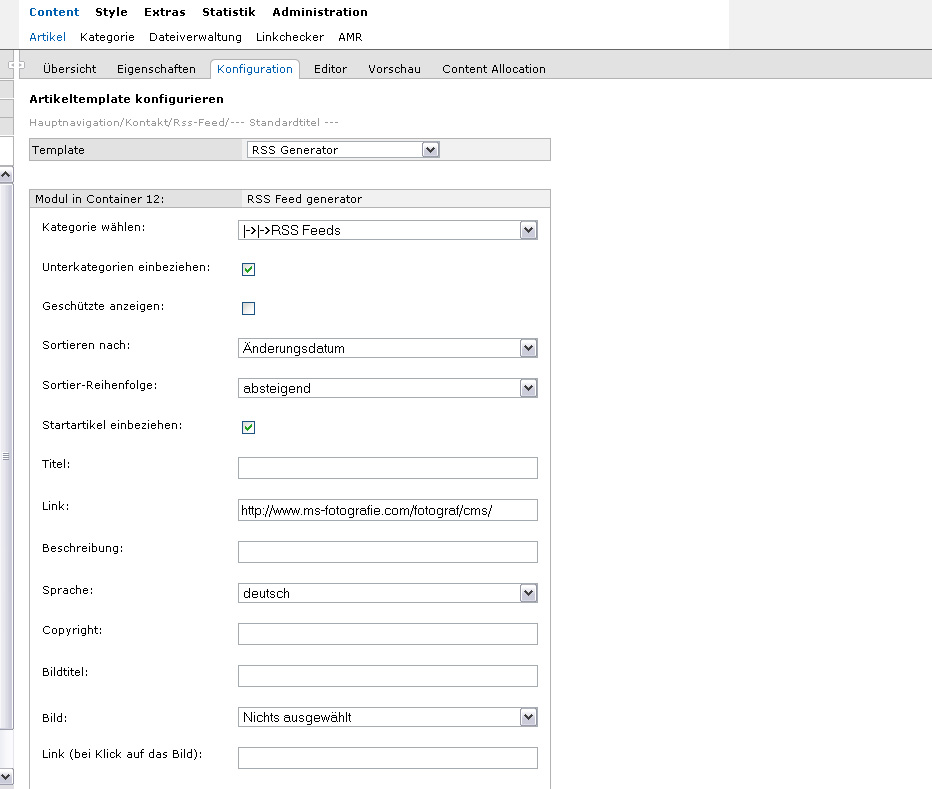932x789 pixels.
Task: Open the Template dropdown
Action: click(x=342, y=150)
